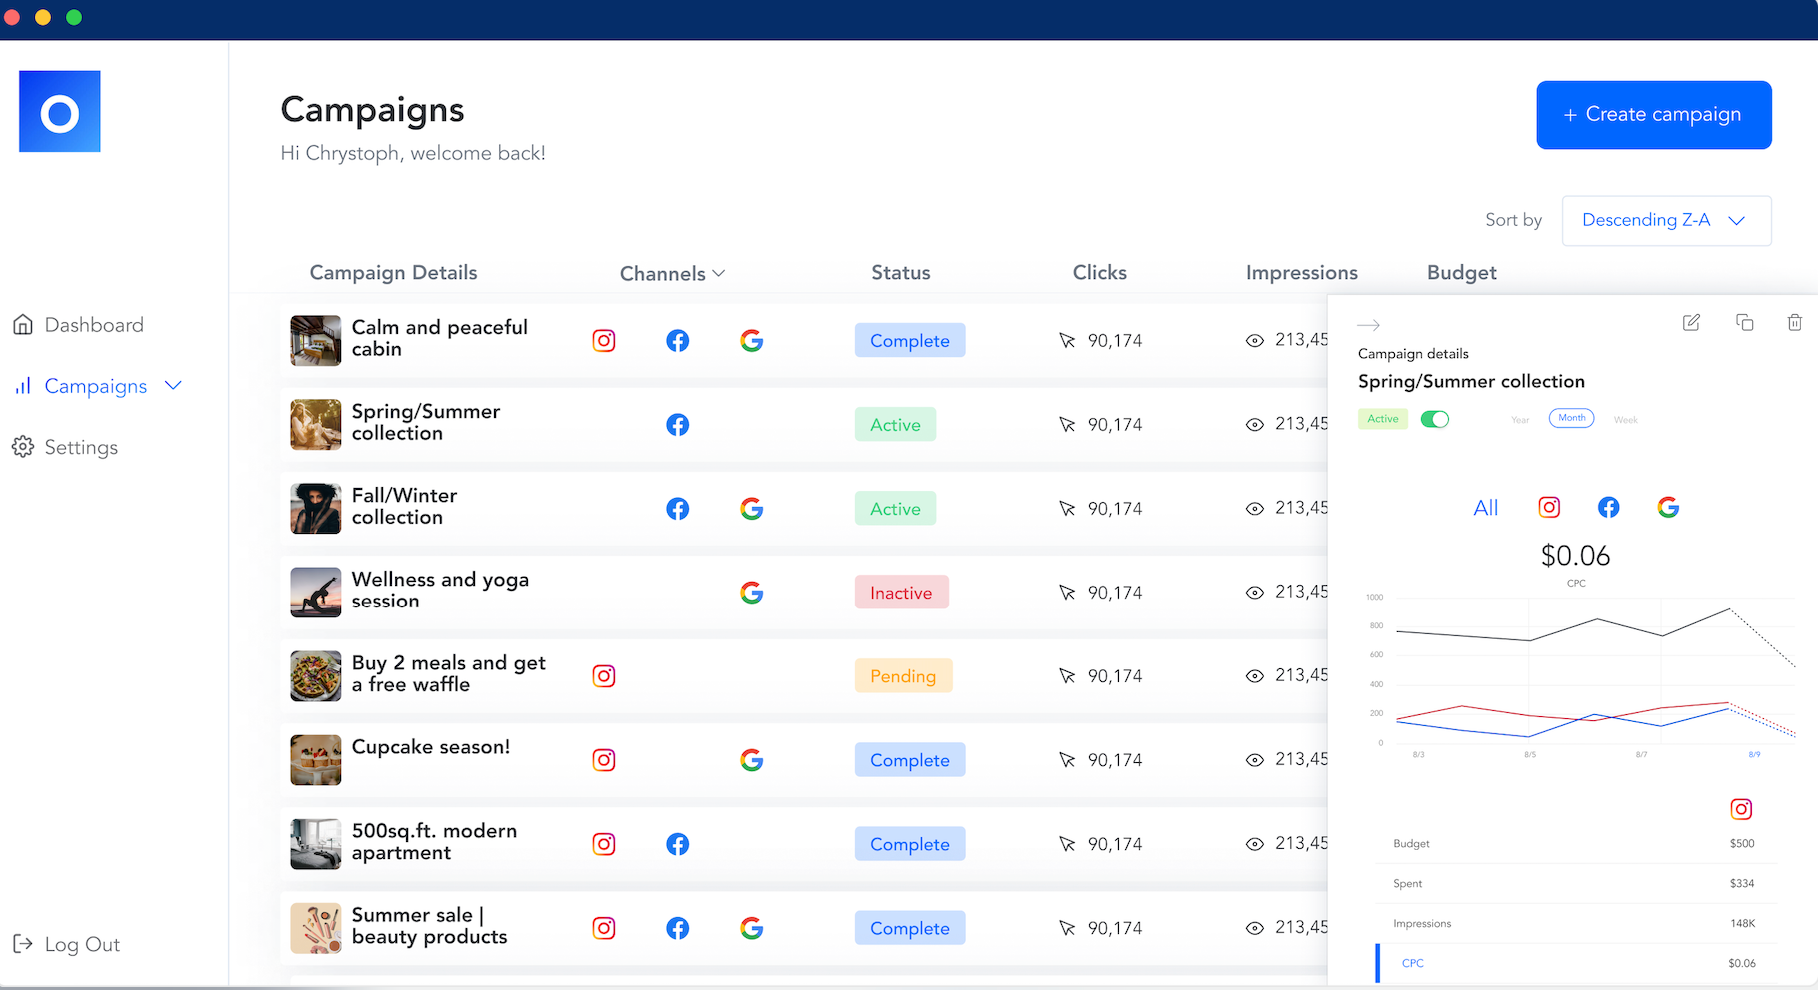
Task: Select the Google tab in details panel
Action: (x=1668, y=507)
